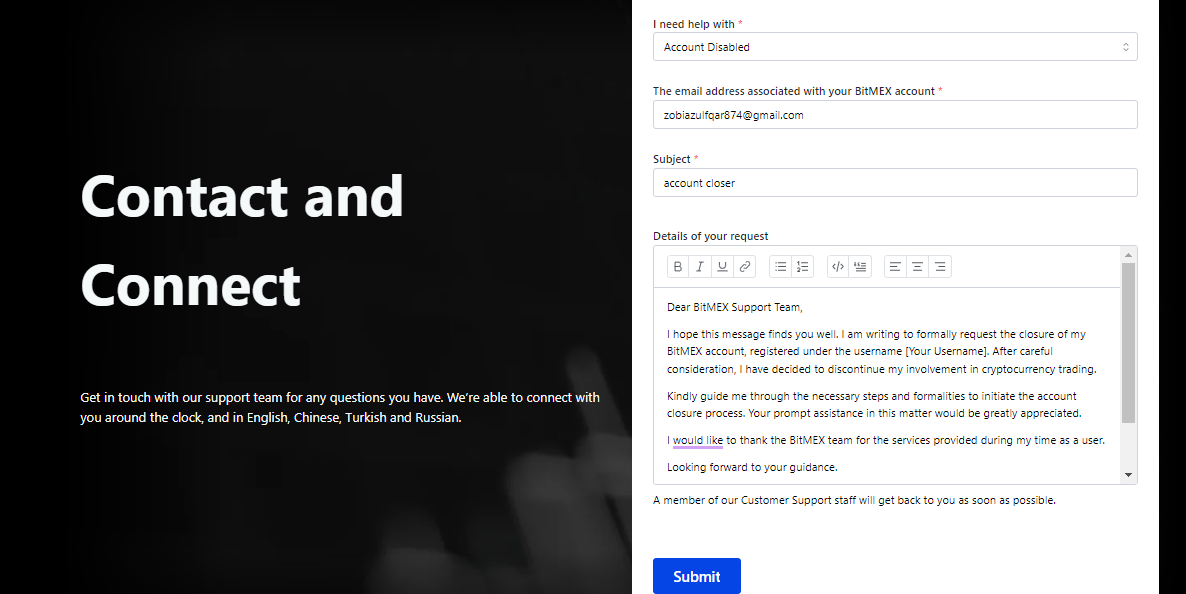1186x594 pixels.
Task: Click the 'I need help with' field label
Action: pyautogui.click(x=694, y=24)
